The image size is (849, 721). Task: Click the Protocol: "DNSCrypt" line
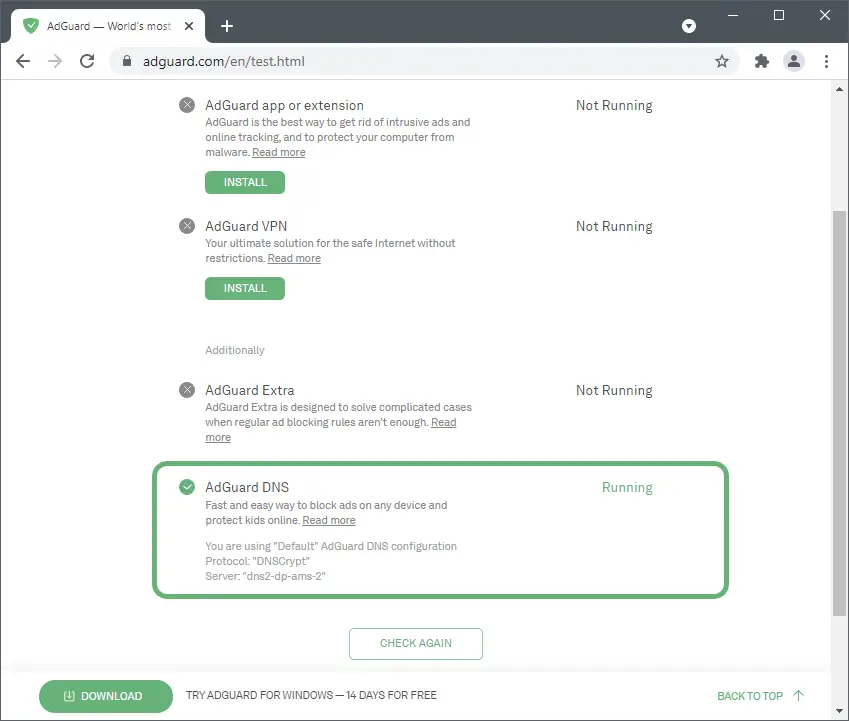coord(258,561)
